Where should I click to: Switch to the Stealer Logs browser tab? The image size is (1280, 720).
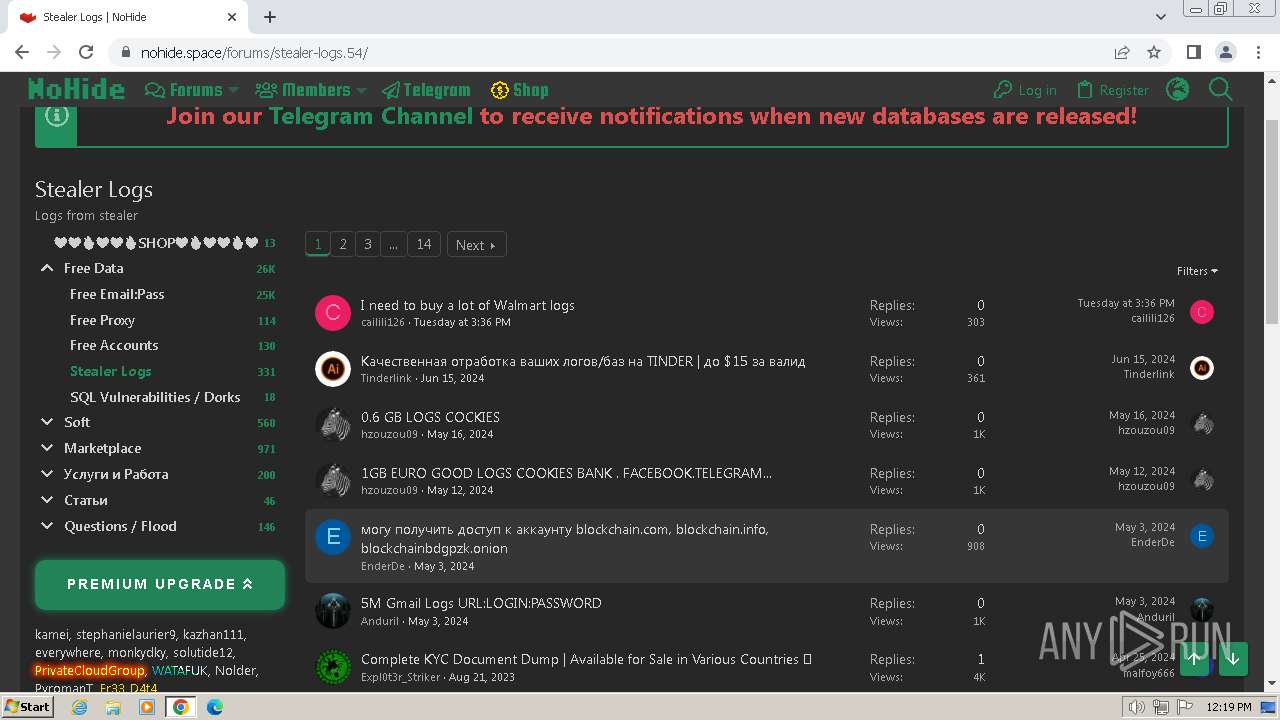127,17
